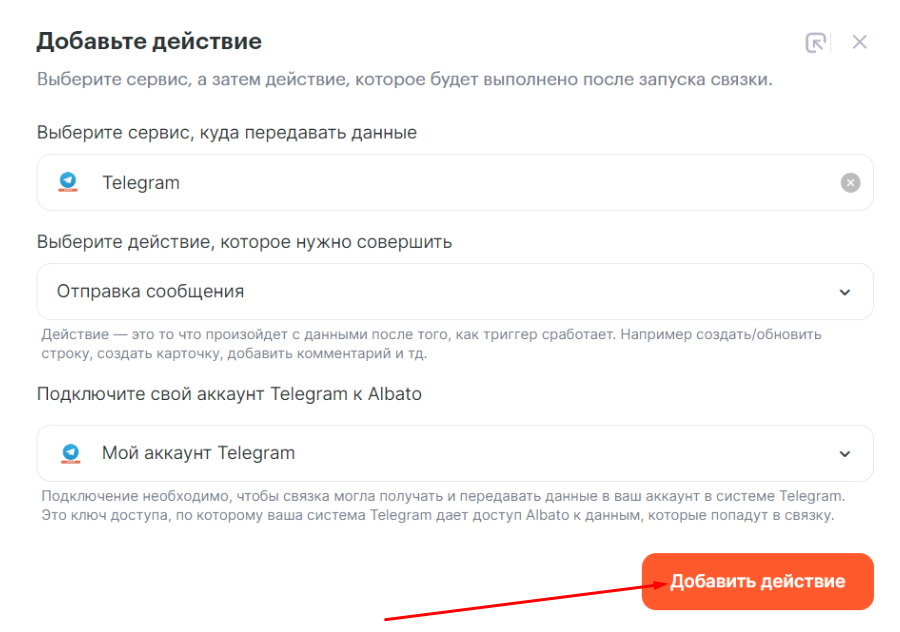This screenshot has height=632, width=900.
Task: Click the Telegram logo in service field
Action: click(68, 182)
